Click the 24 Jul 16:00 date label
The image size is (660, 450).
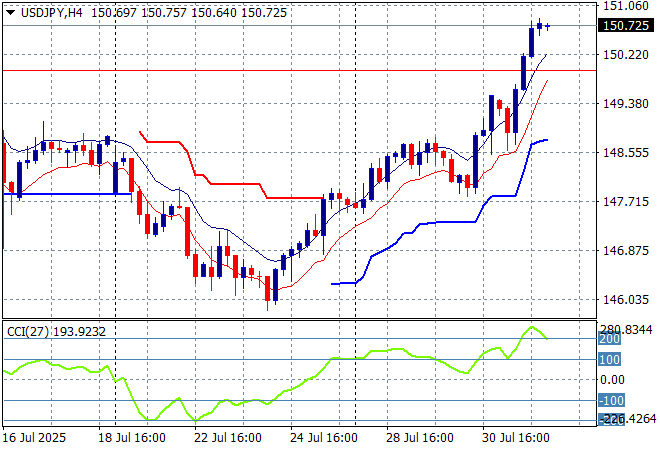pyautogui.click(x=324, y=438)
